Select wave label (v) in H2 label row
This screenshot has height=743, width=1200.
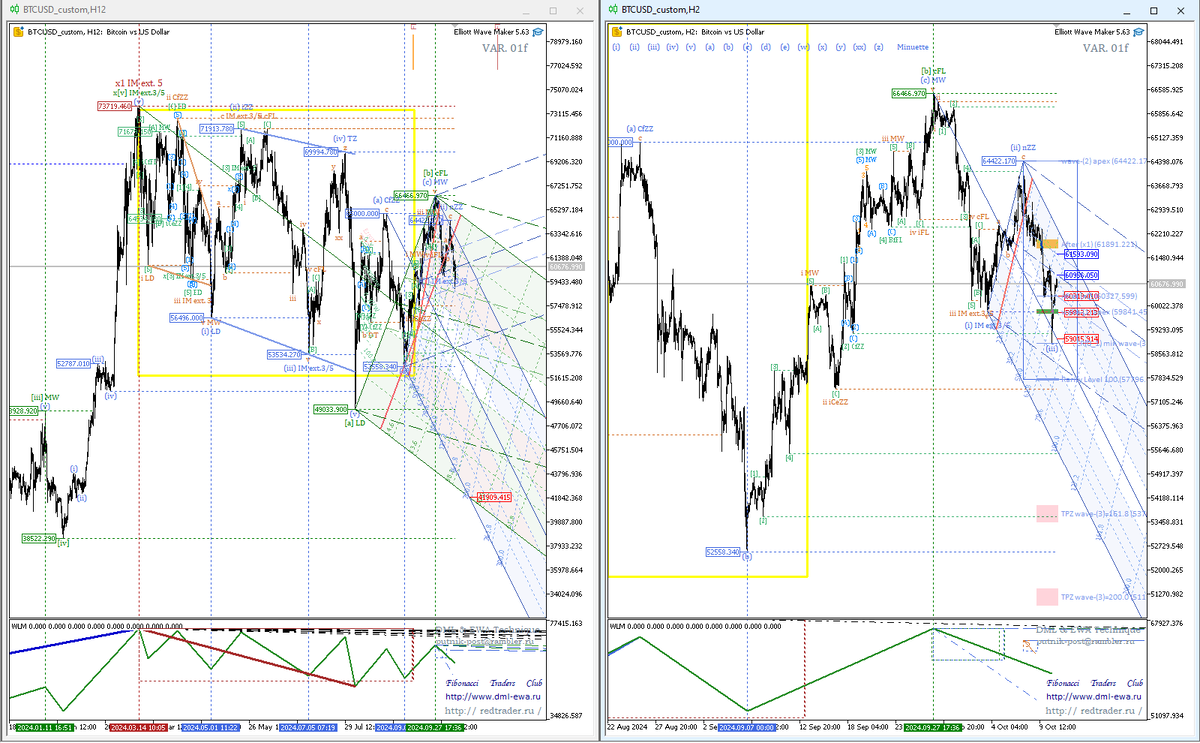(x=690, y=46)
